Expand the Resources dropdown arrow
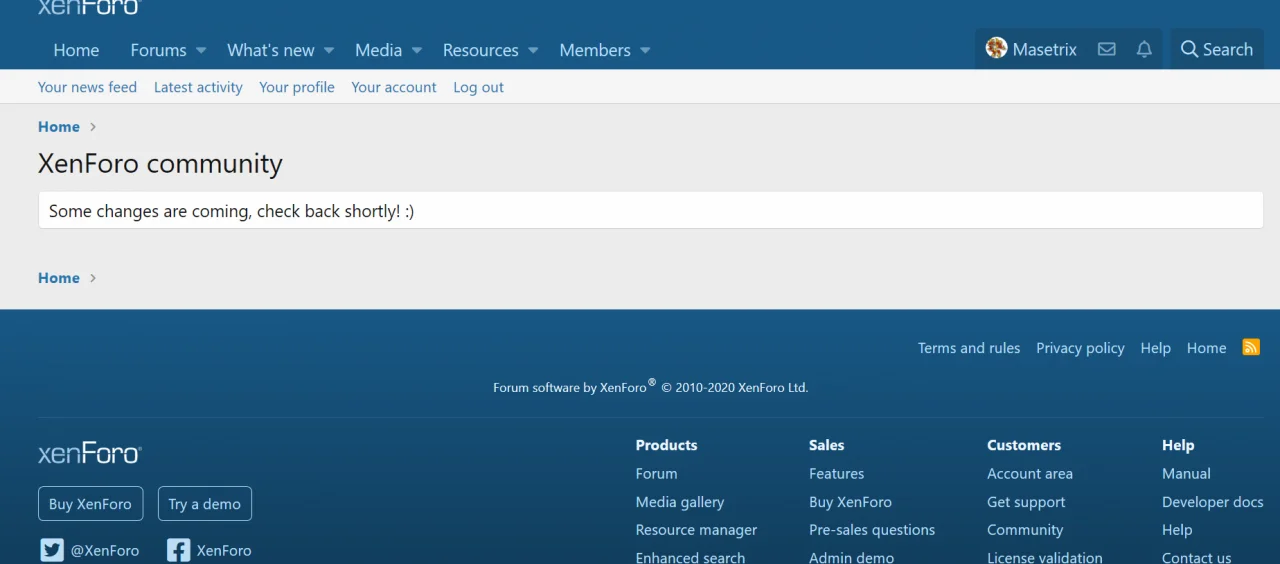 (x=533, y=50)
